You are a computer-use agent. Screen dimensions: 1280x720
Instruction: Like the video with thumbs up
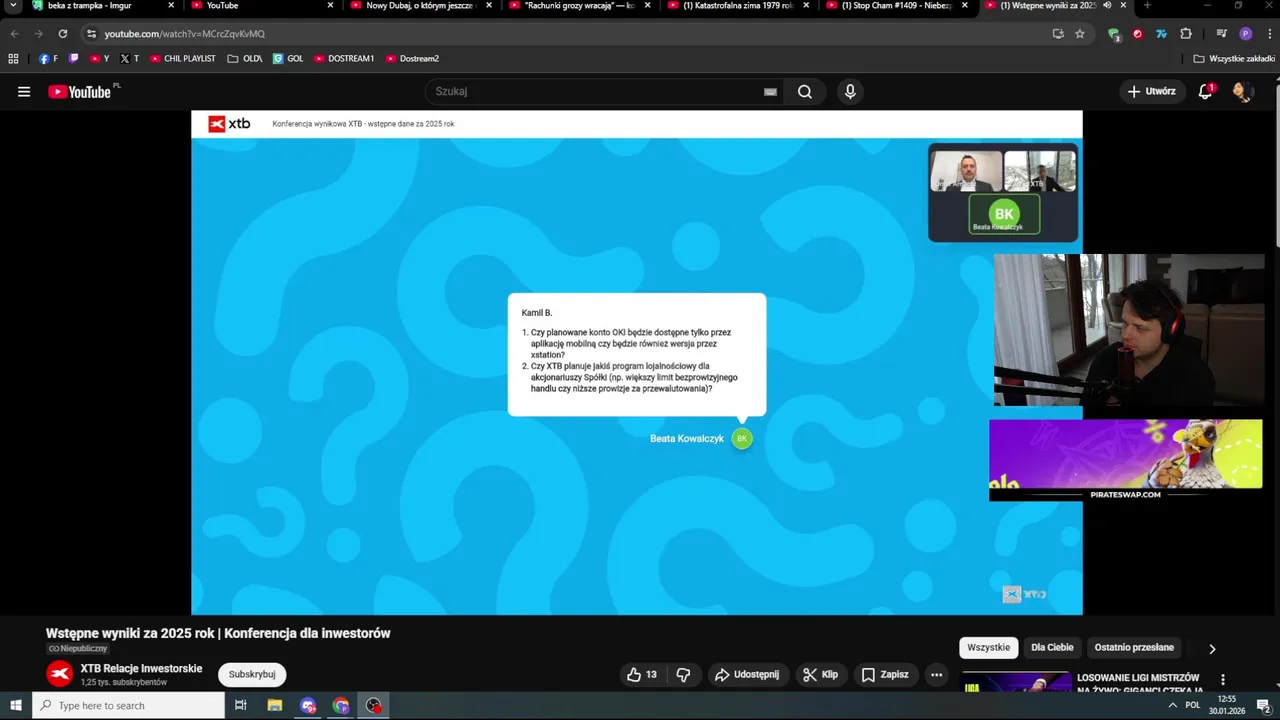coord(642,675)
